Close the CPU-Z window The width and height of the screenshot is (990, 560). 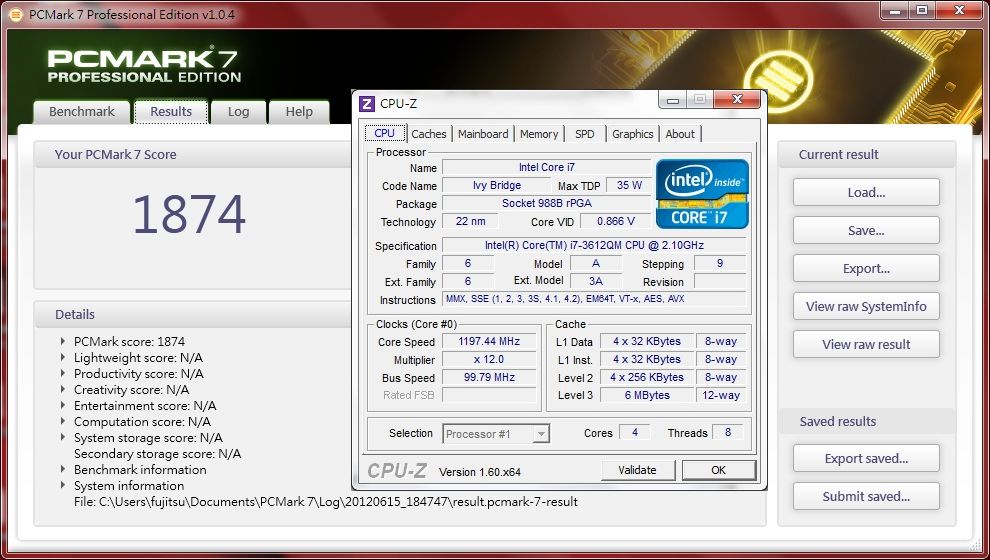[736, 99]
